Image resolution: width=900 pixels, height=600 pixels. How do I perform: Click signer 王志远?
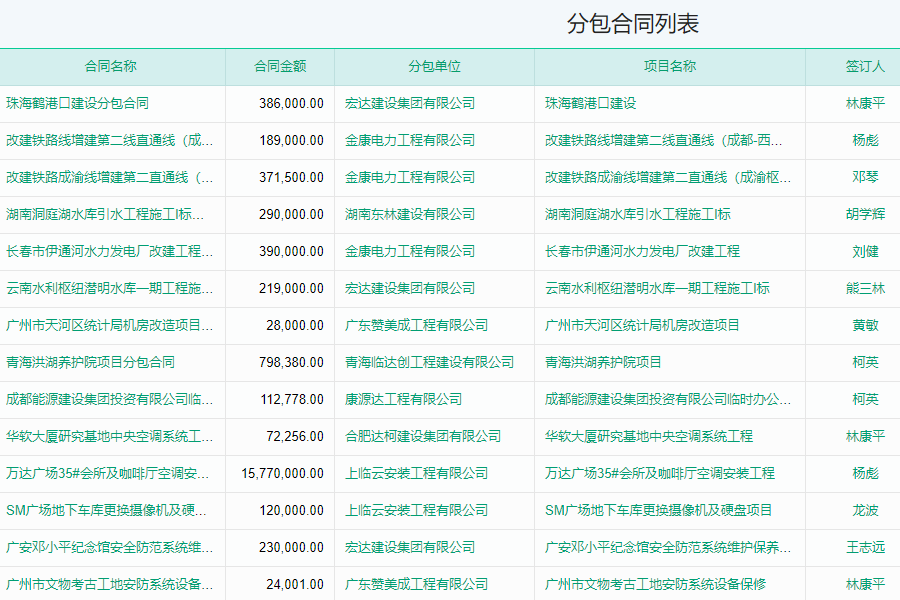coord(865,548)
